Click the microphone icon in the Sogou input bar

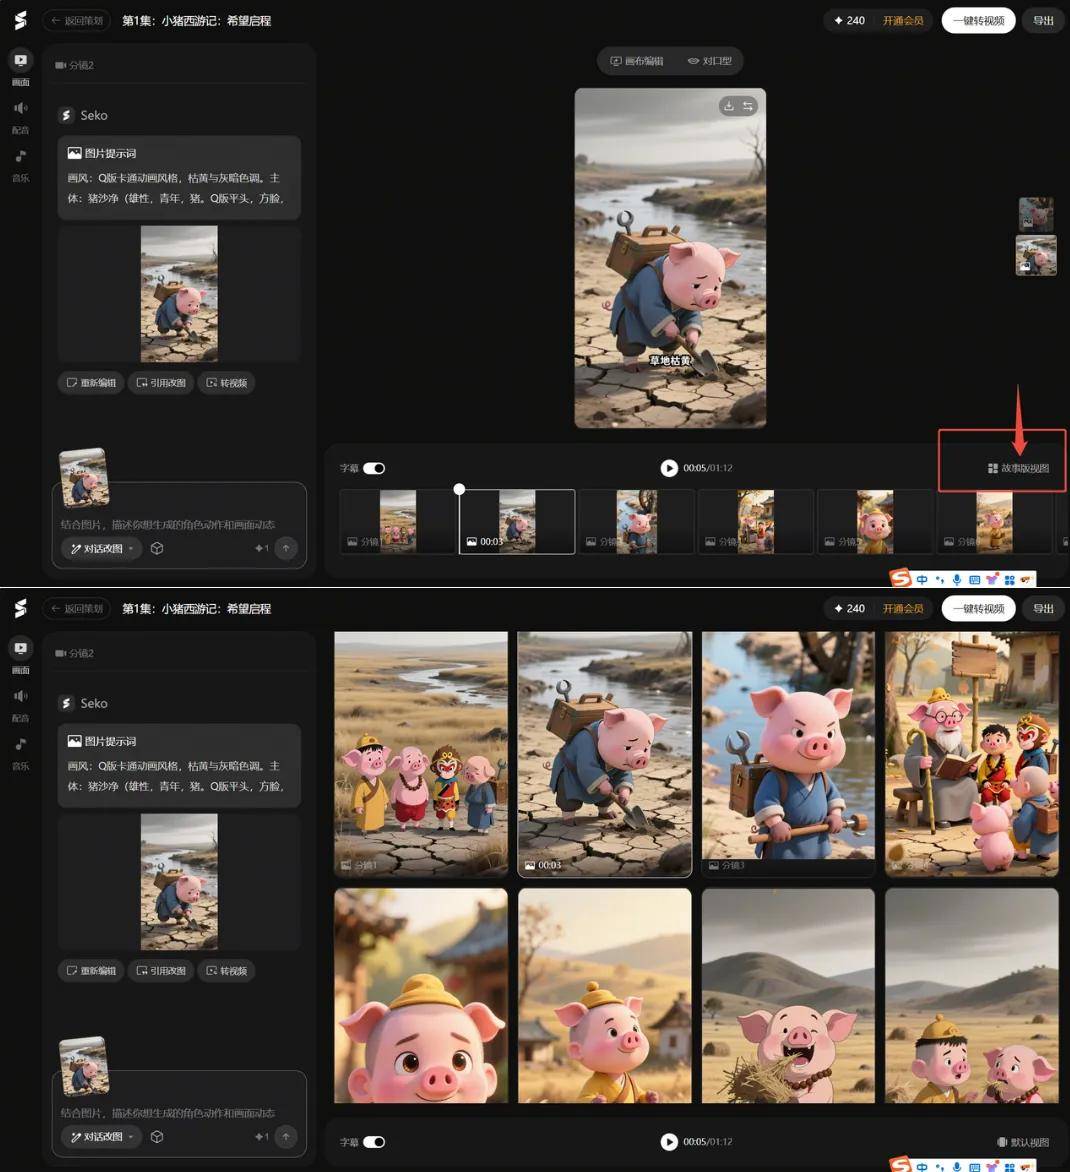(x=957, y=579)
